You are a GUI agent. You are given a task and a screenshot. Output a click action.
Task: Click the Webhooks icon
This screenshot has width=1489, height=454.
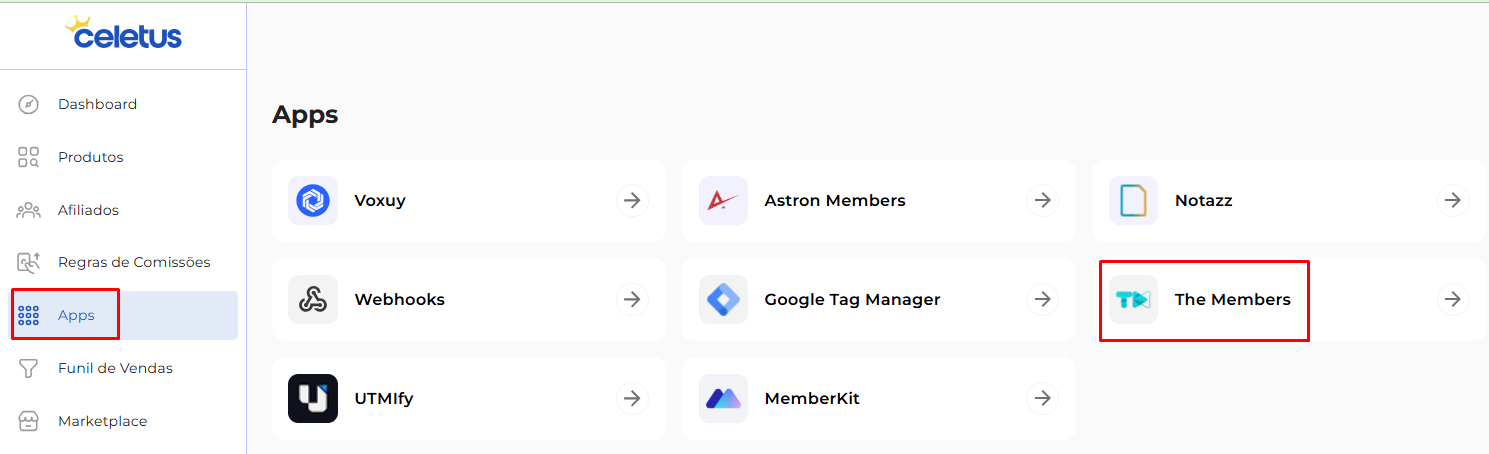[313, 299]
